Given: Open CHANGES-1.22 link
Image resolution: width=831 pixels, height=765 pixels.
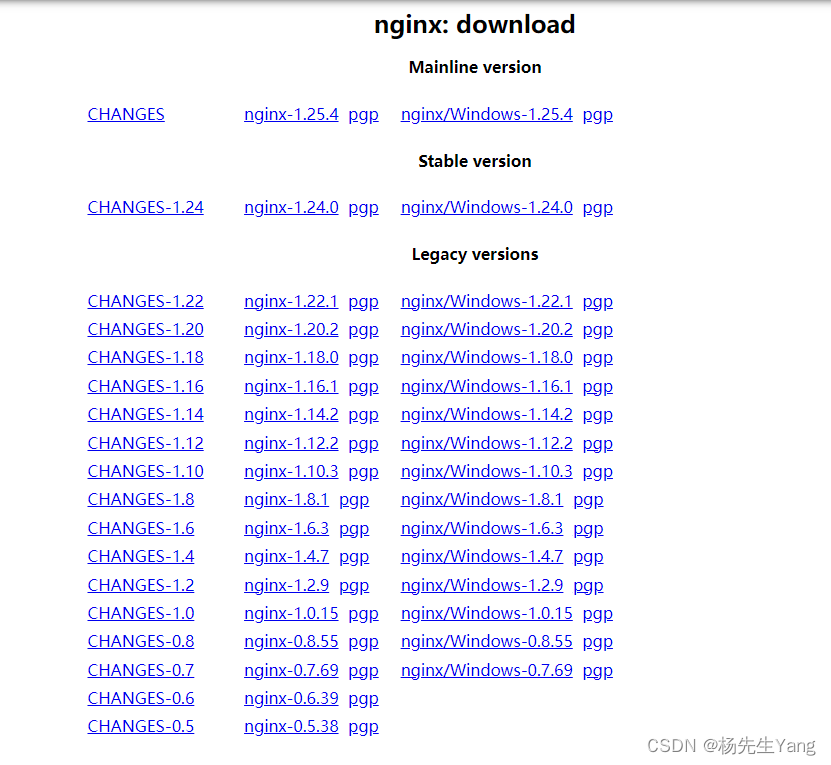Looking at the screenshot, I should click(146, 302).
